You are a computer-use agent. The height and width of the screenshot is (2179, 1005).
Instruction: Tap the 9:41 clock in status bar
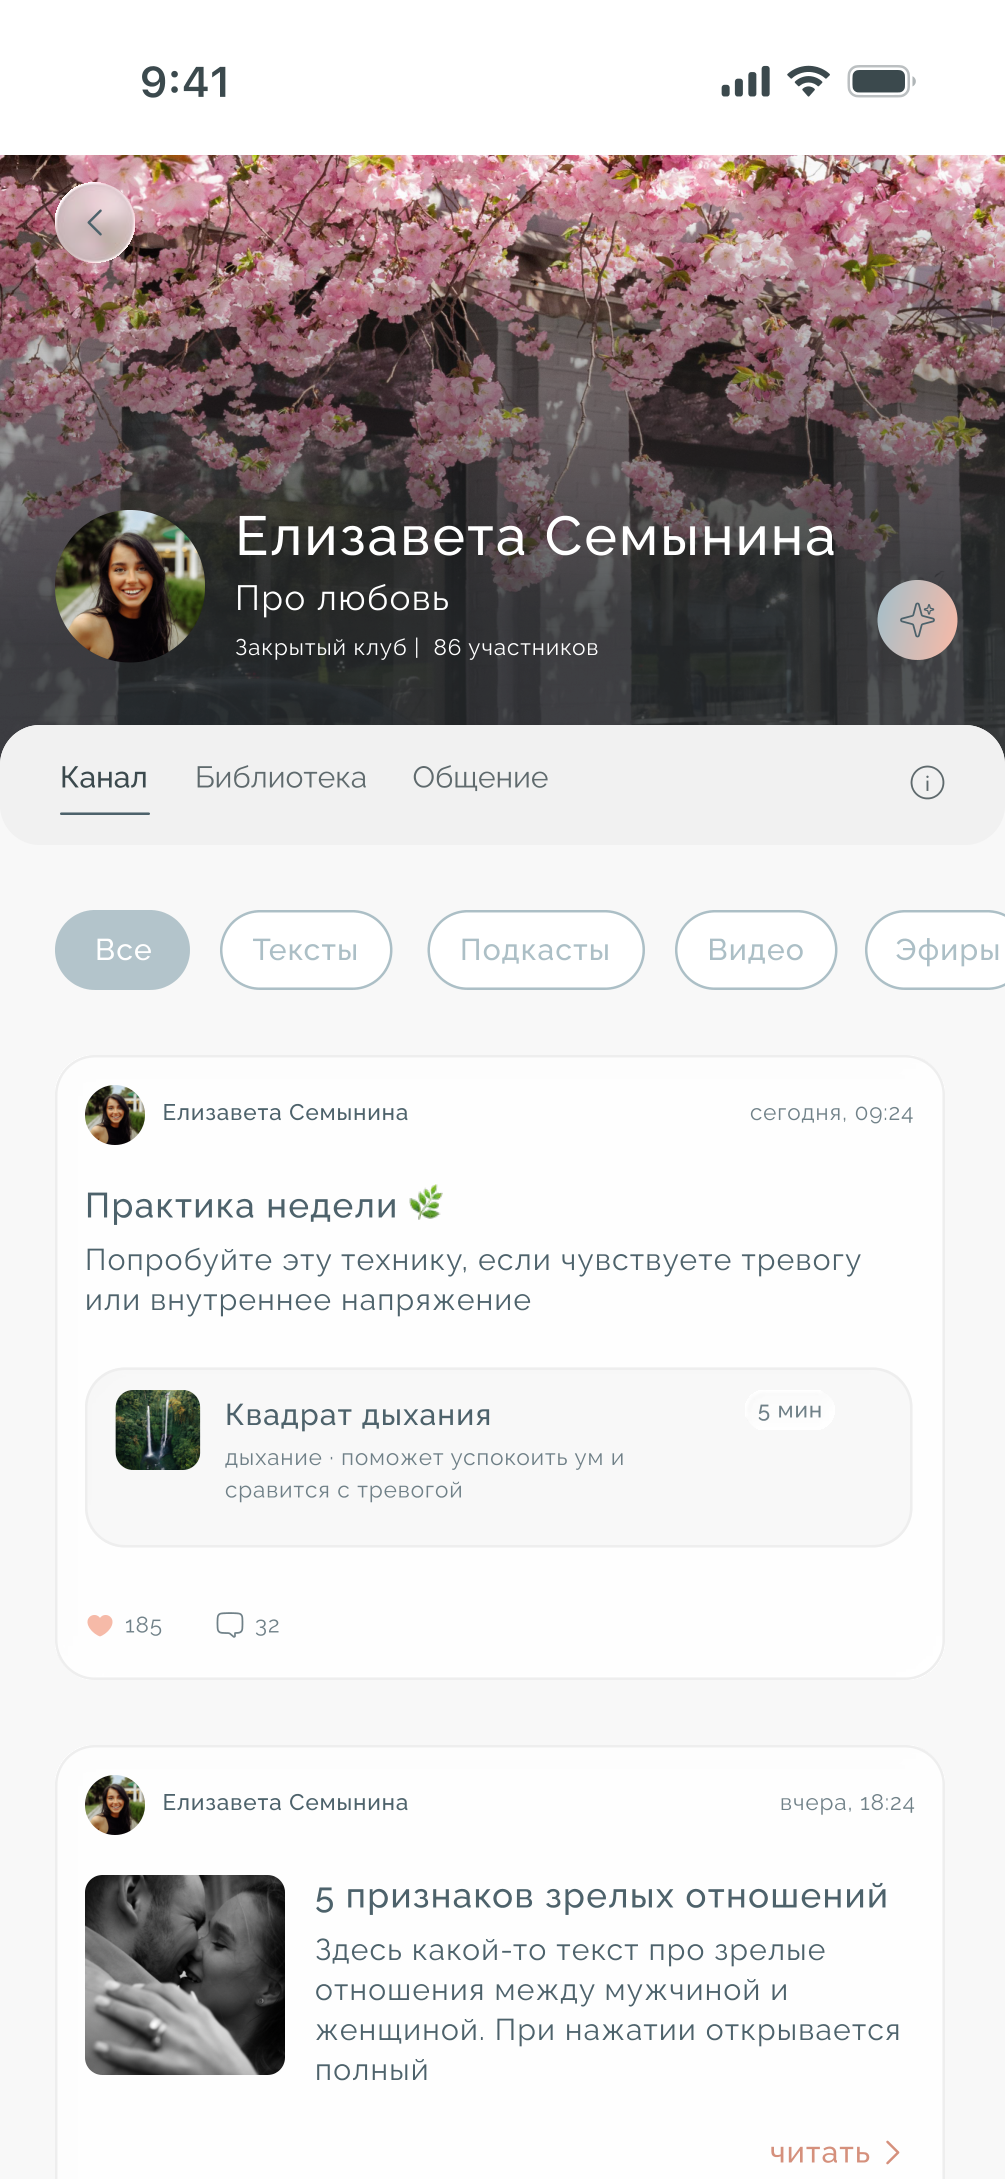pyautogui.click(x=185, y=82)
